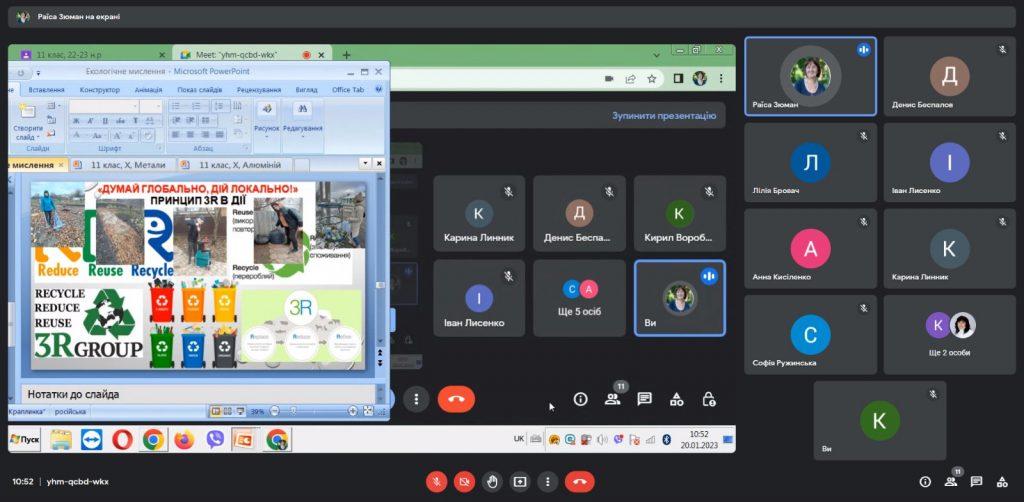Toggle slideshow view button in PowerPoint status bar
The image size is (1024, 502).
(x=240, y=411)
